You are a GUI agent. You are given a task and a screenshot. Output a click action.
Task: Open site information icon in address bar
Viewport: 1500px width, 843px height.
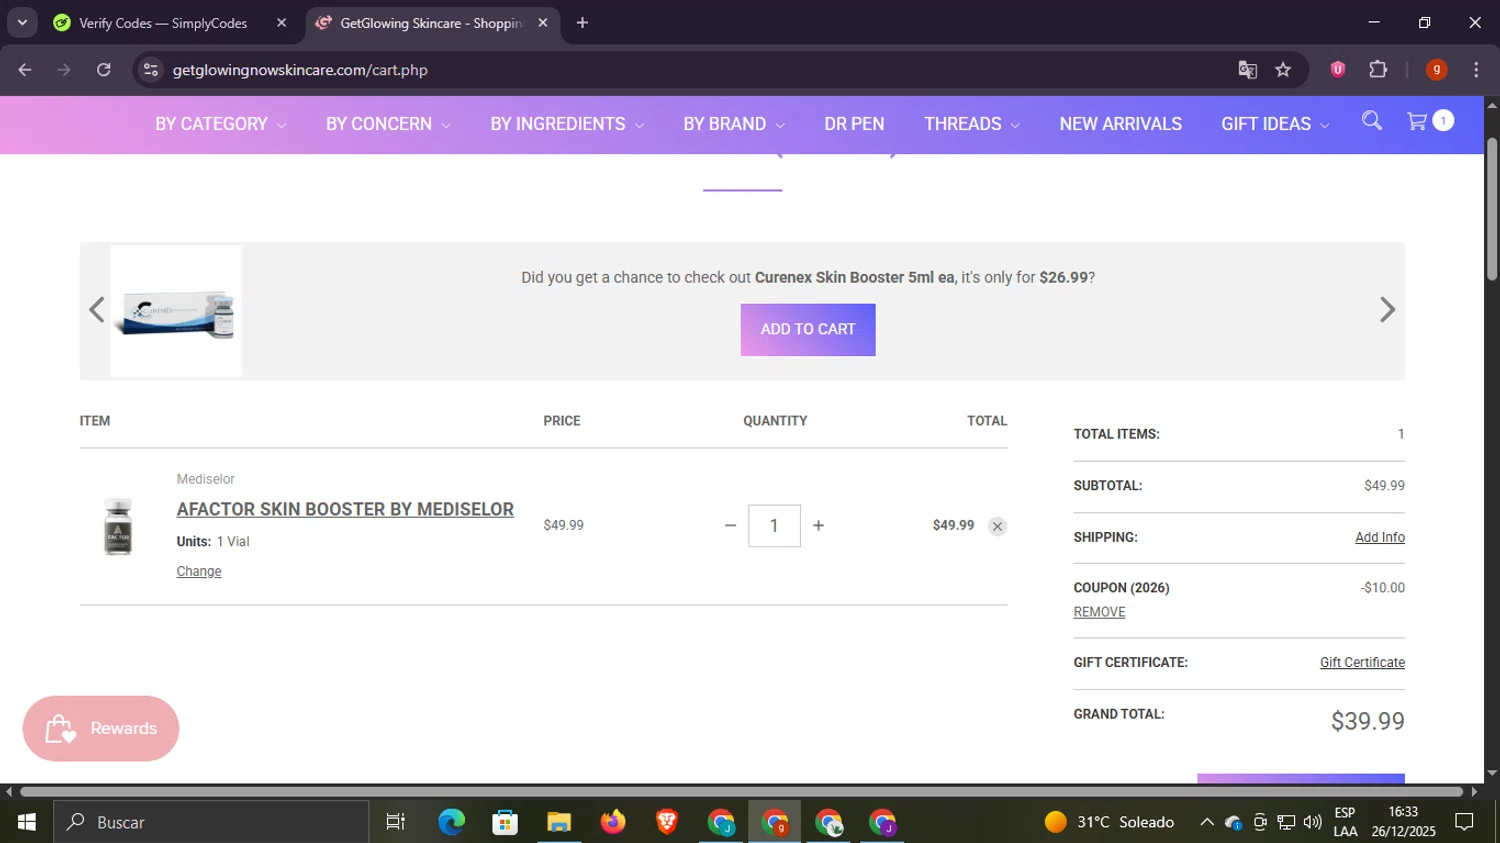point(151,70)
